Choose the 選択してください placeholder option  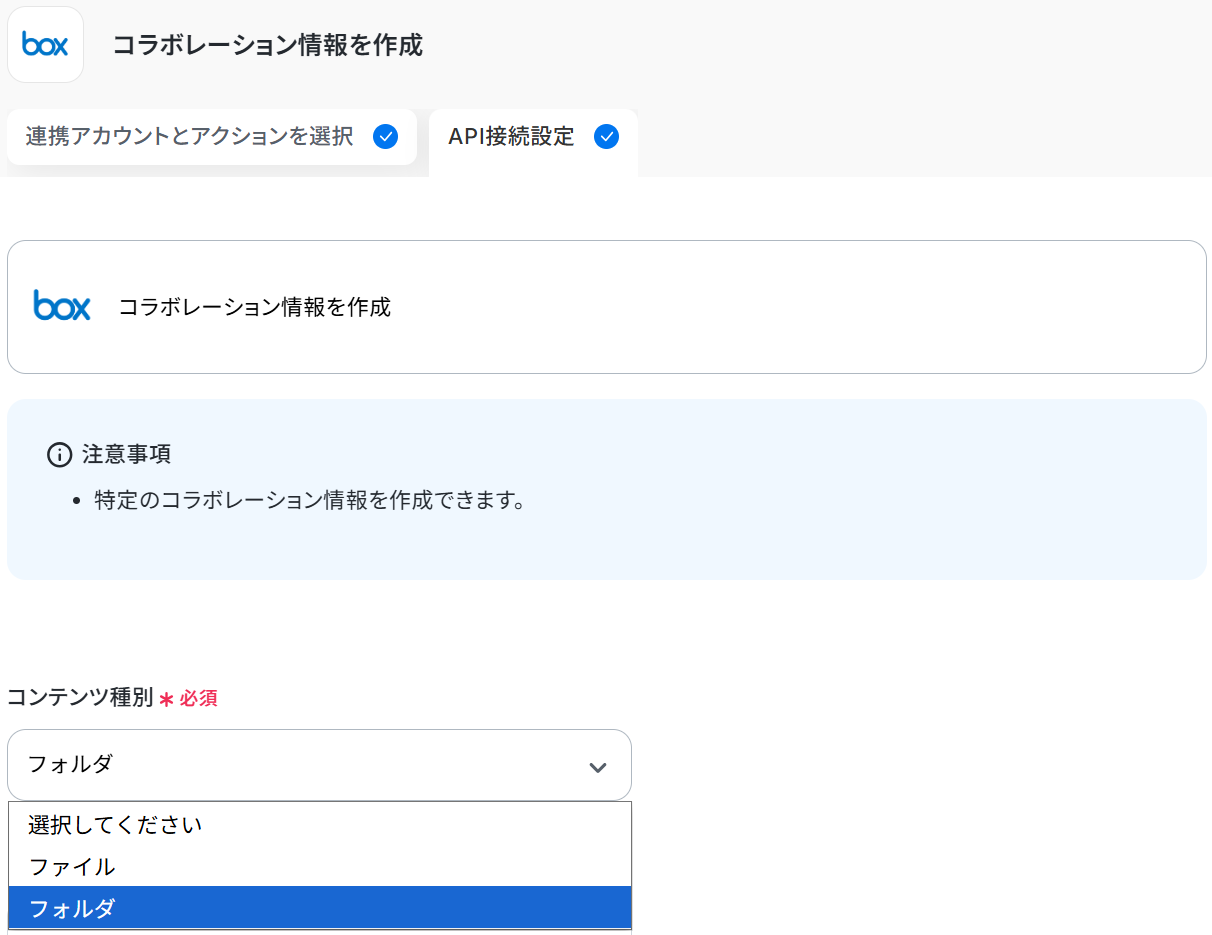pyautogui.click(x=115, y=825)
